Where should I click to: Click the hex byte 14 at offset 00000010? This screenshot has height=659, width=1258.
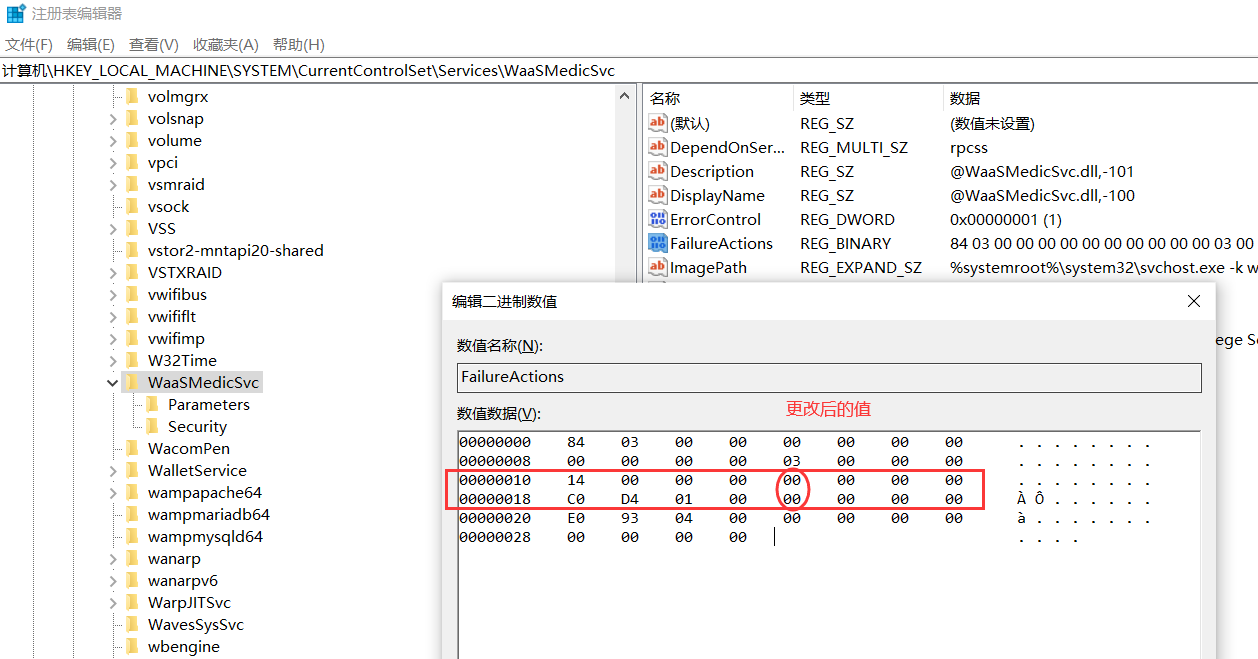pyautogui.click(x=575, y=480)
